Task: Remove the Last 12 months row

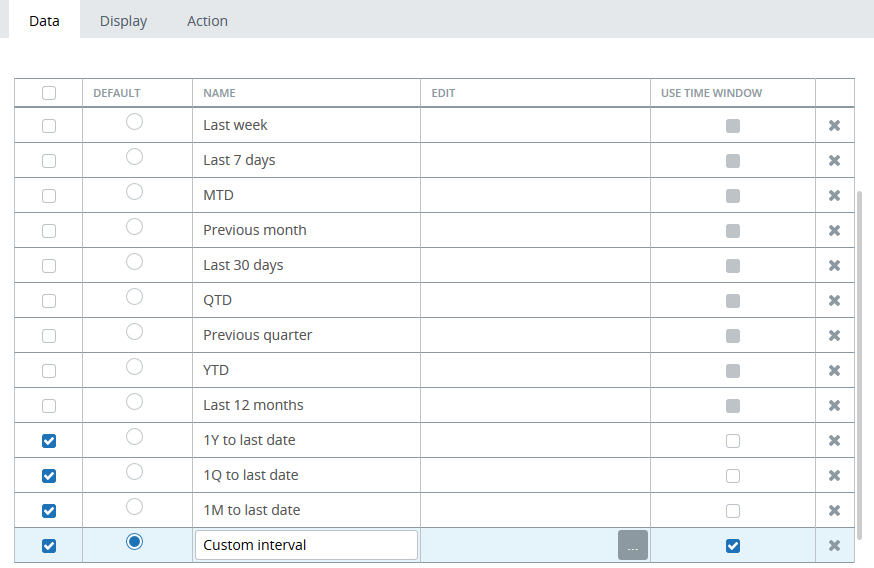Action: point(834,406)
